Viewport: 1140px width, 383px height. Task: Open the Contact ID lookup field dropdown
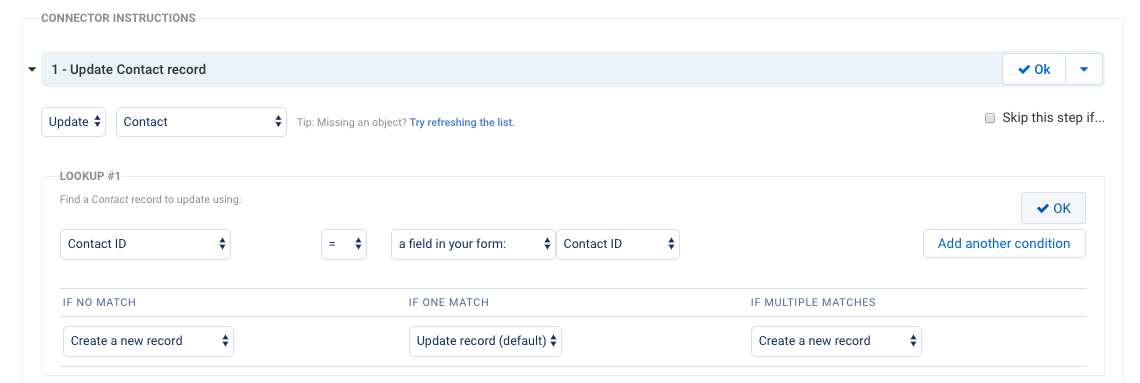tap(145, 244)
